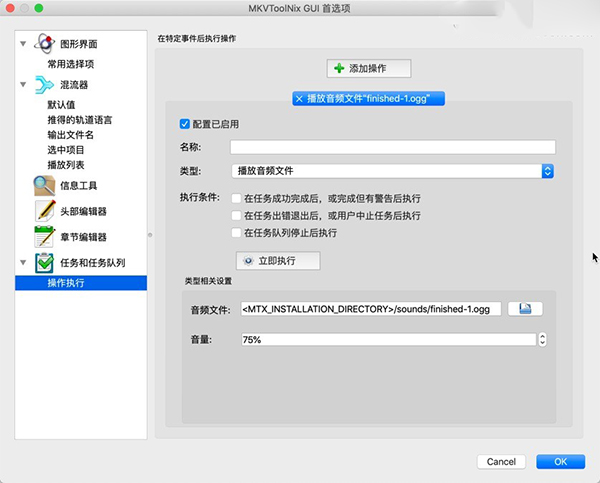Browse for audio file with folder icon
The width and height of the screenshot is (600, 483).
coord(525,309)
